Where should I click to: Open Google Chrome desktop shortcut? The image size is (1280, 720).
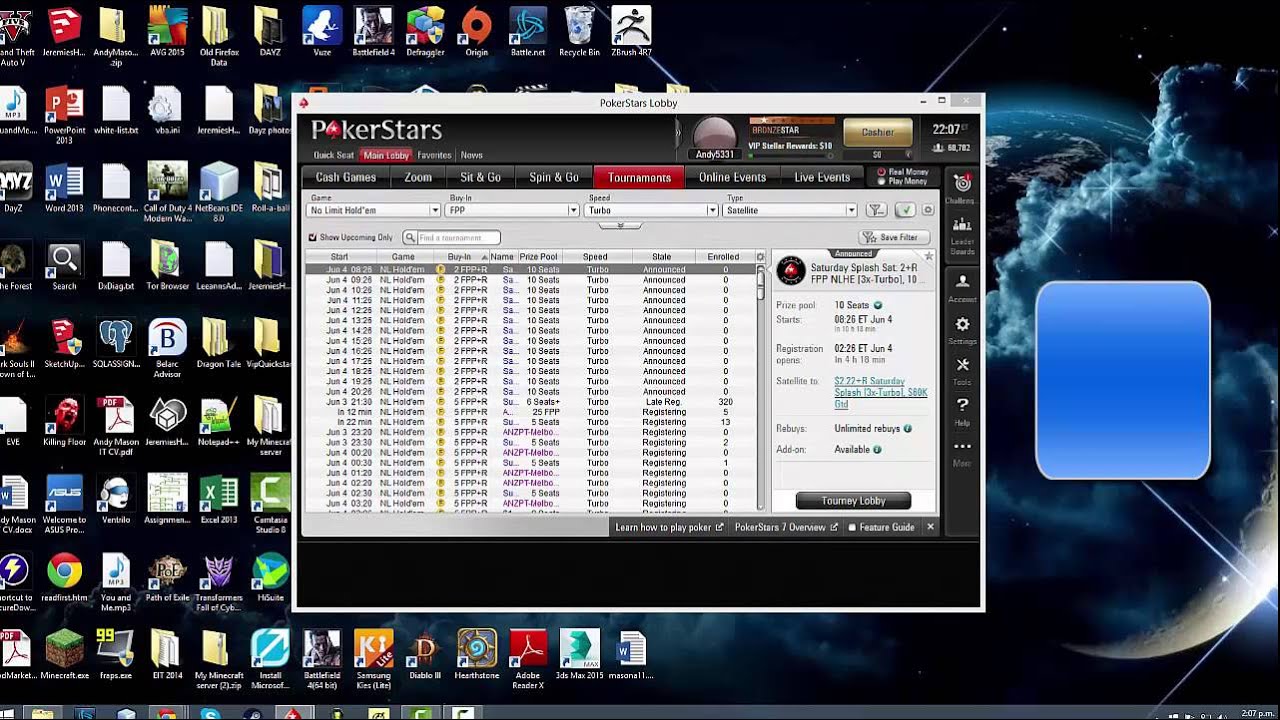[x=65, y=571]
